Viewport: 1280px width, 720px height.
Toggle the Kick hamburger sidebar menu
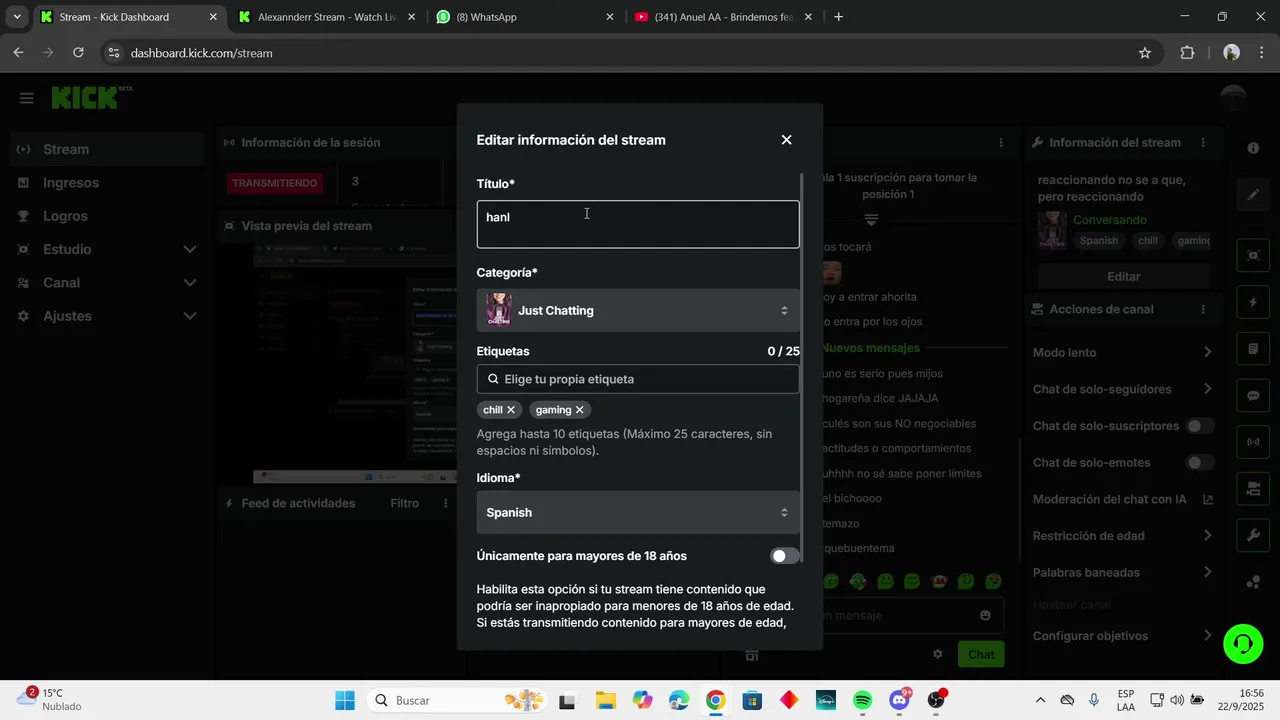(x=27, y=98)
